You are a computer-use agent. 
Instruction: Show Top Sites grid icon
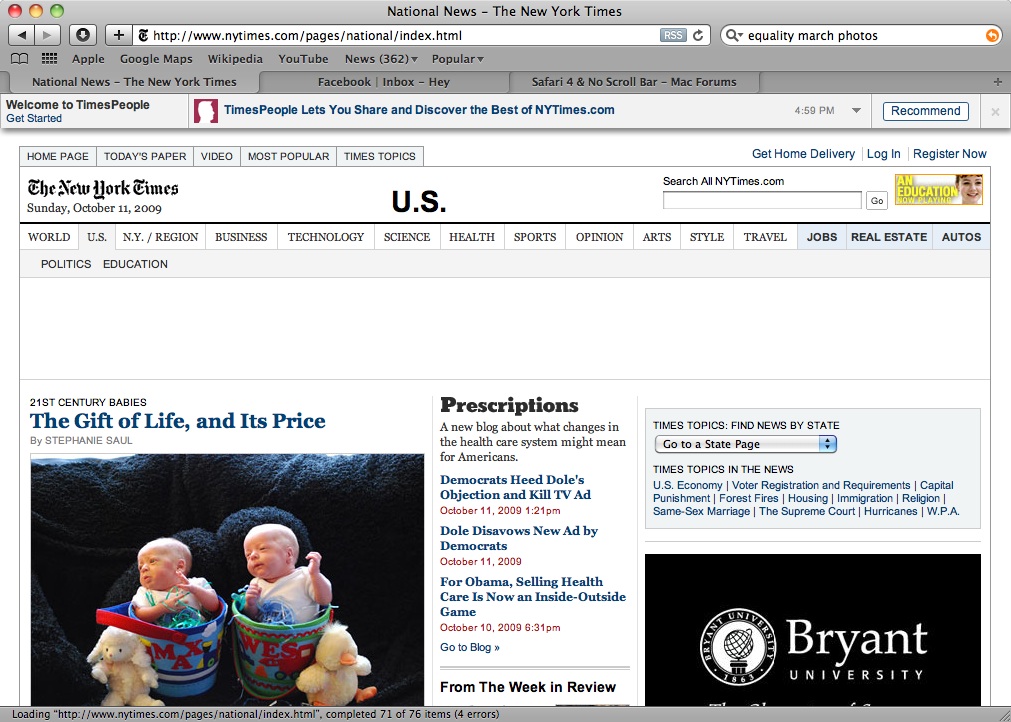[49, 59]
